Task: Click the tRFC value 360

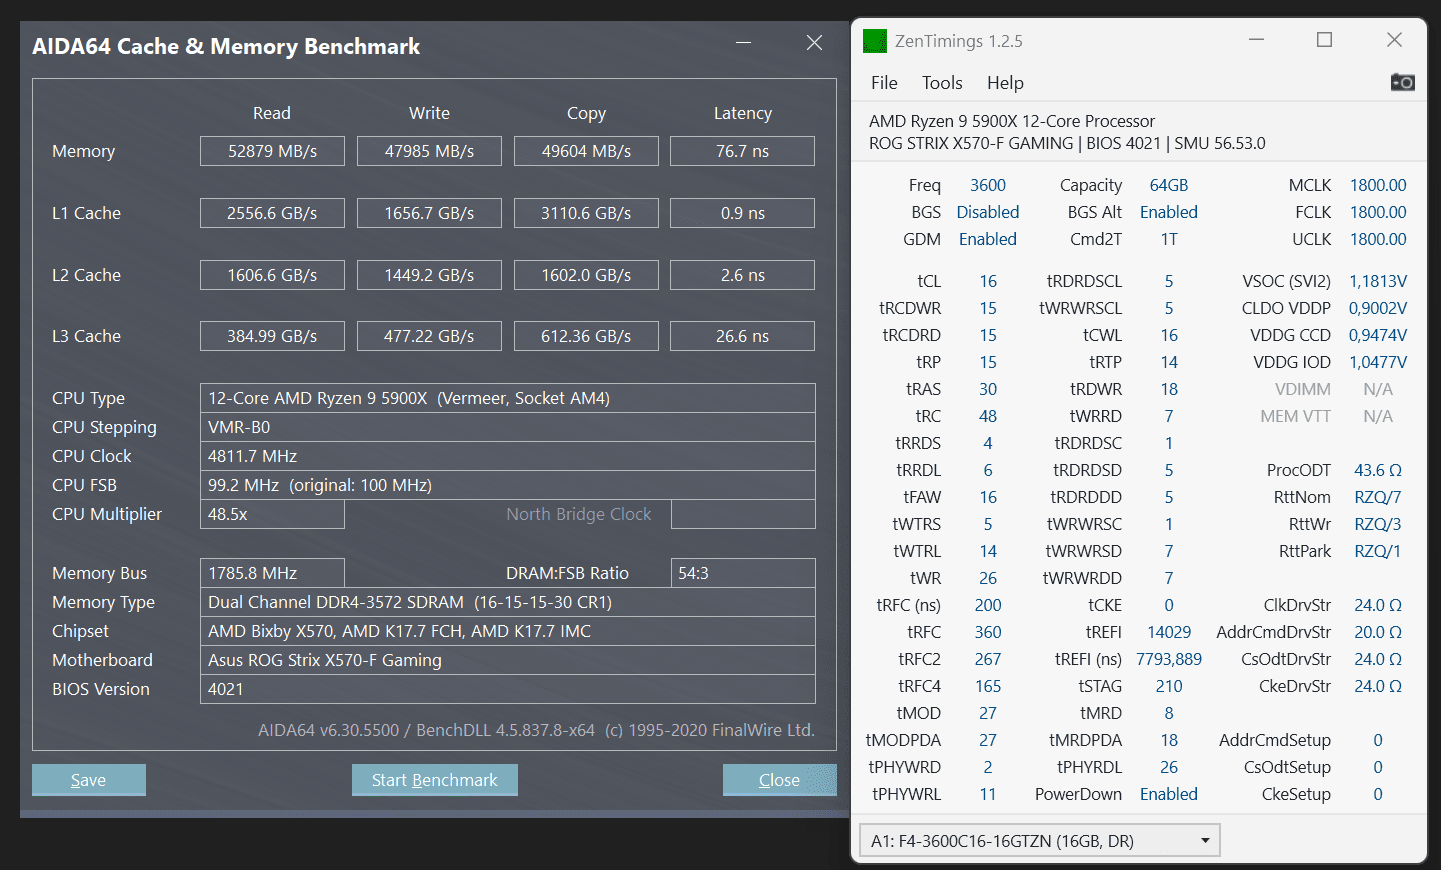Action: point(988,632)
